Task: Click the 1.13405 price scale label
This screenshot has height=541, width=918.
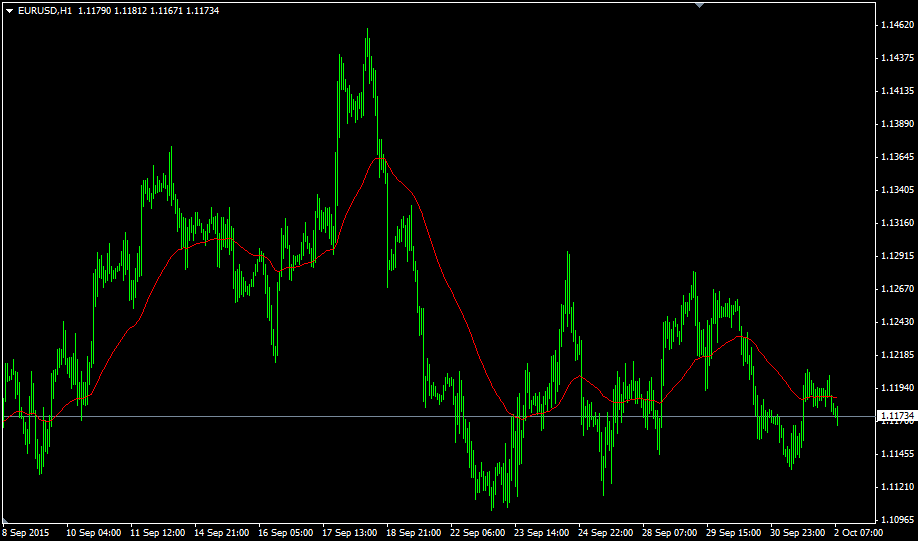Action: (897, 190)
